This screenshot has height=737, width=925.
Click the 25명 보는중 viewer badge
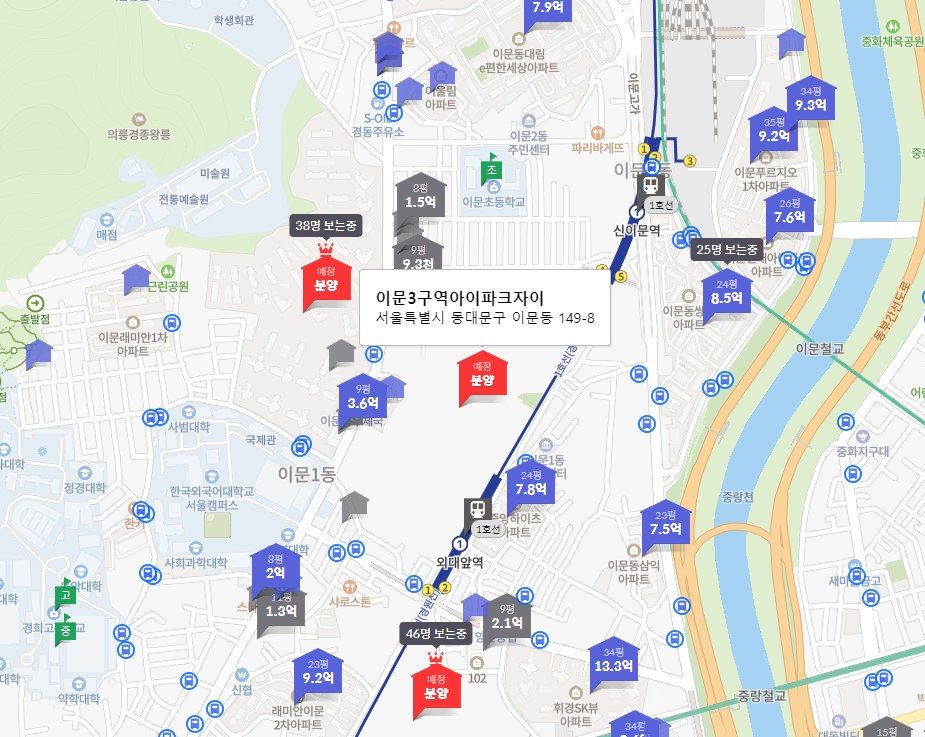(x=727, y=250)
